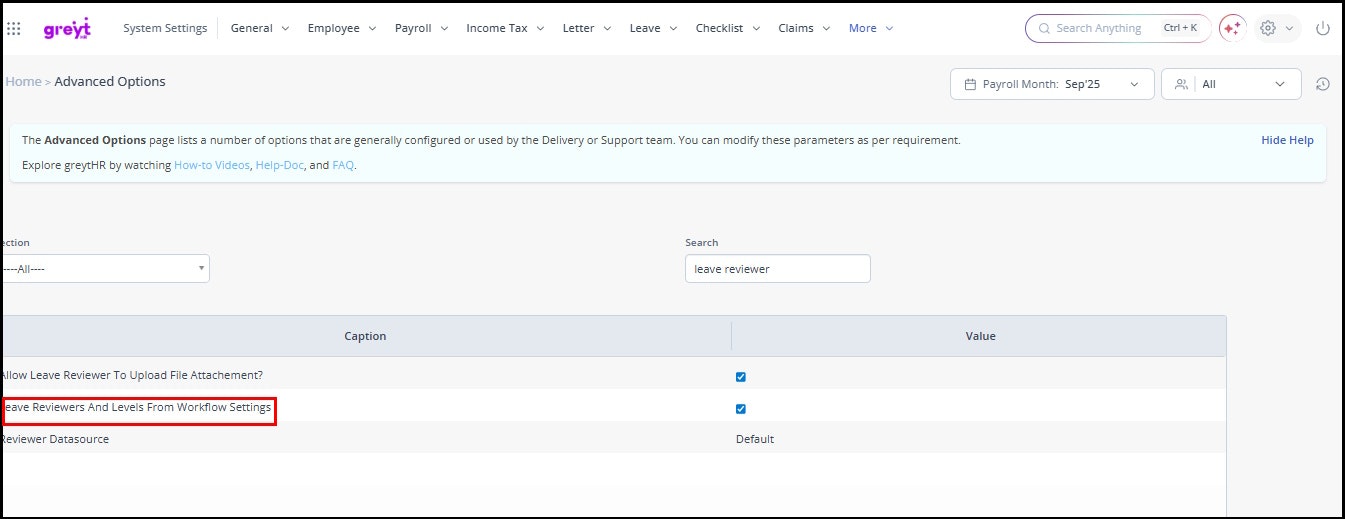Open the history clock icon
This screenshot has height=519, width=1345.
(1323, 84)
